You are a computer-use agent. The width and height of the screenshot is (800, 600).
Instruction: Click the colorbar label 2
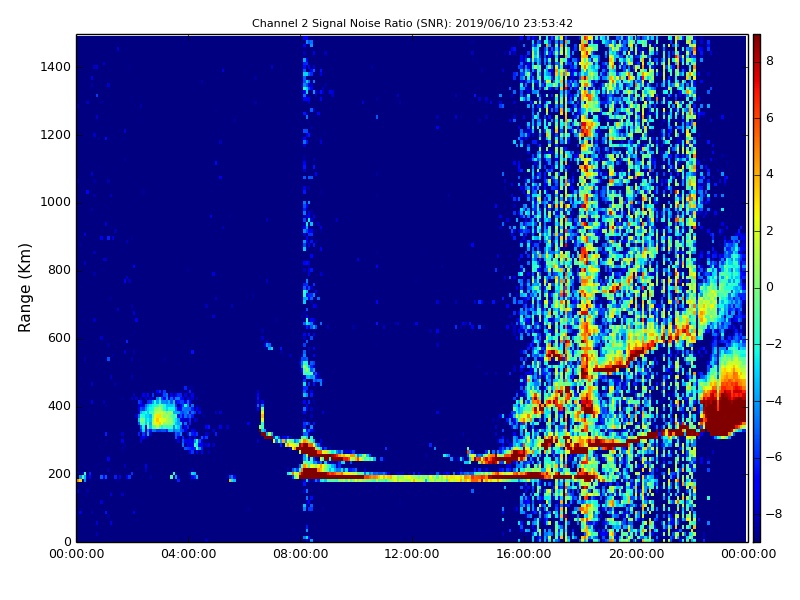770,231
